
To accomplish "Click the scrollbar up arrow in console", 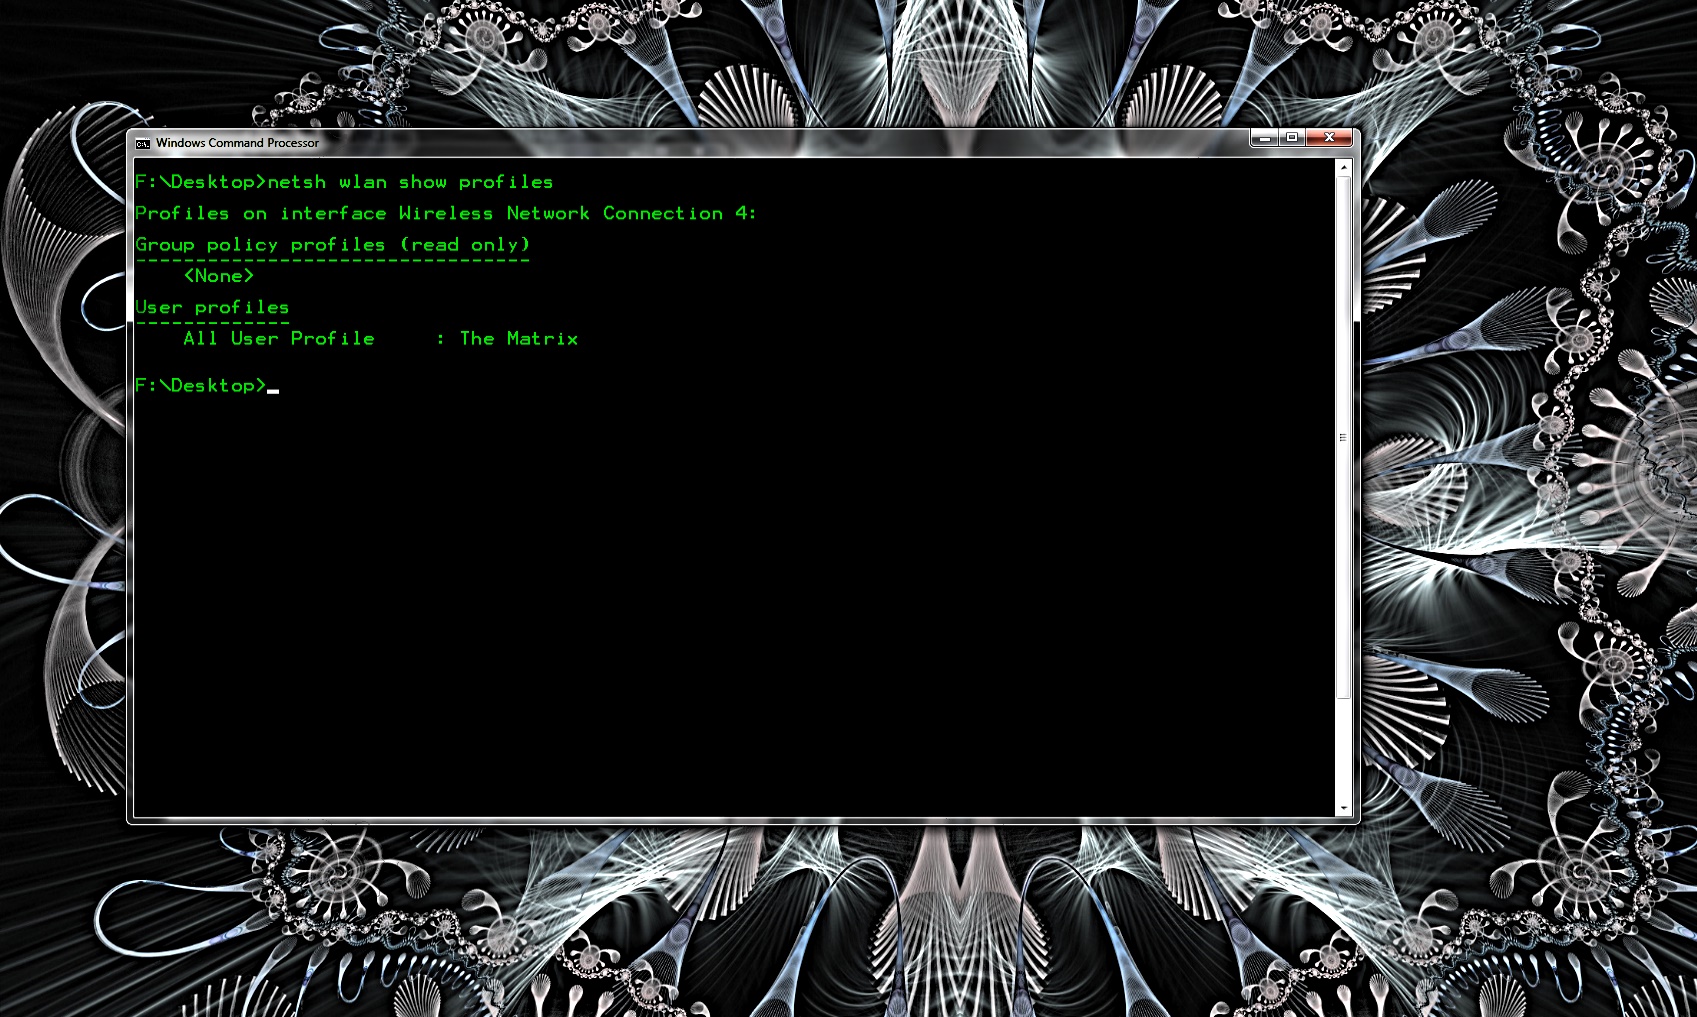I will point(1344,168).
